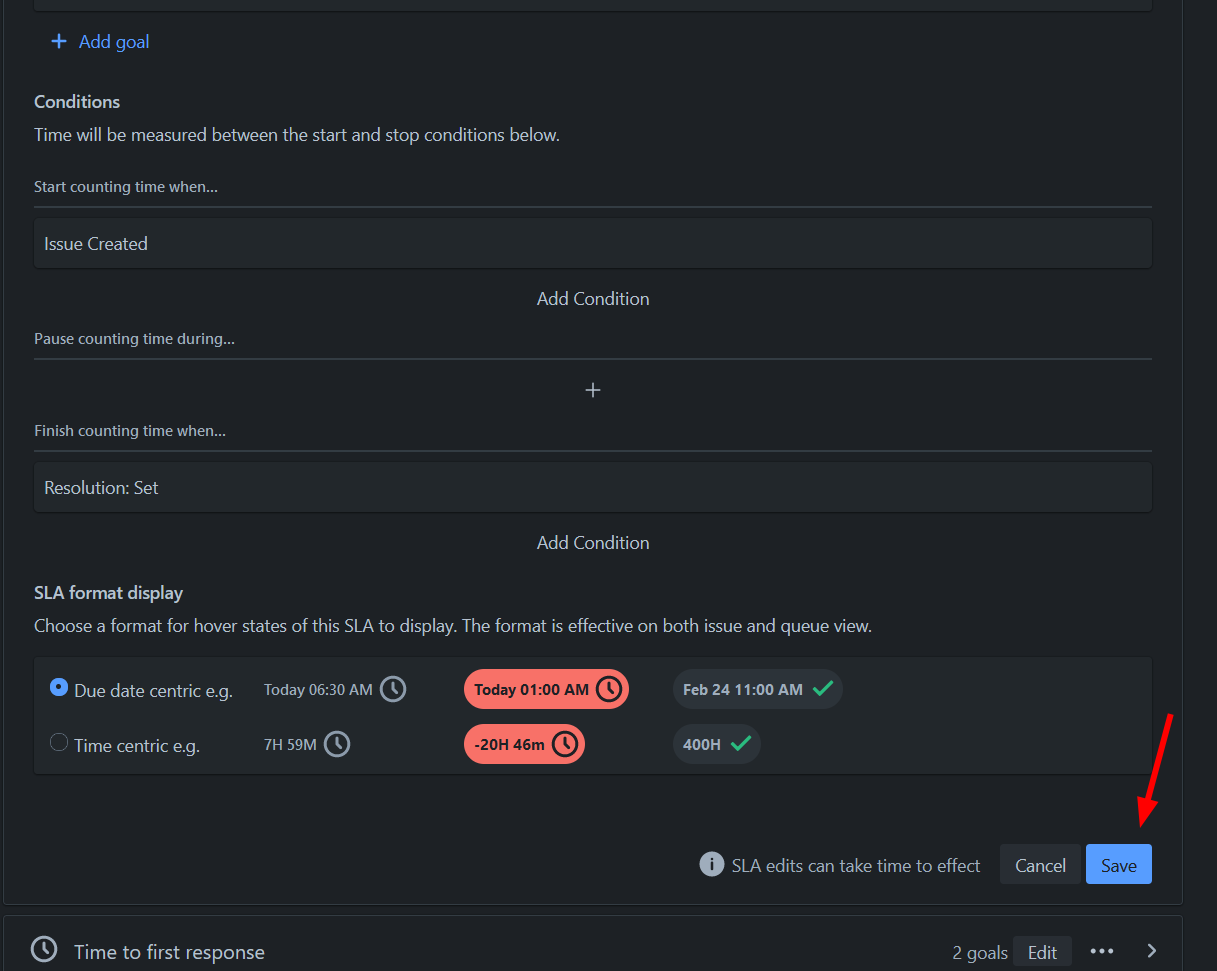Add a pause condition with plus button
Image resolution: width=1217 pixels, height=971 pixels.
593,390
